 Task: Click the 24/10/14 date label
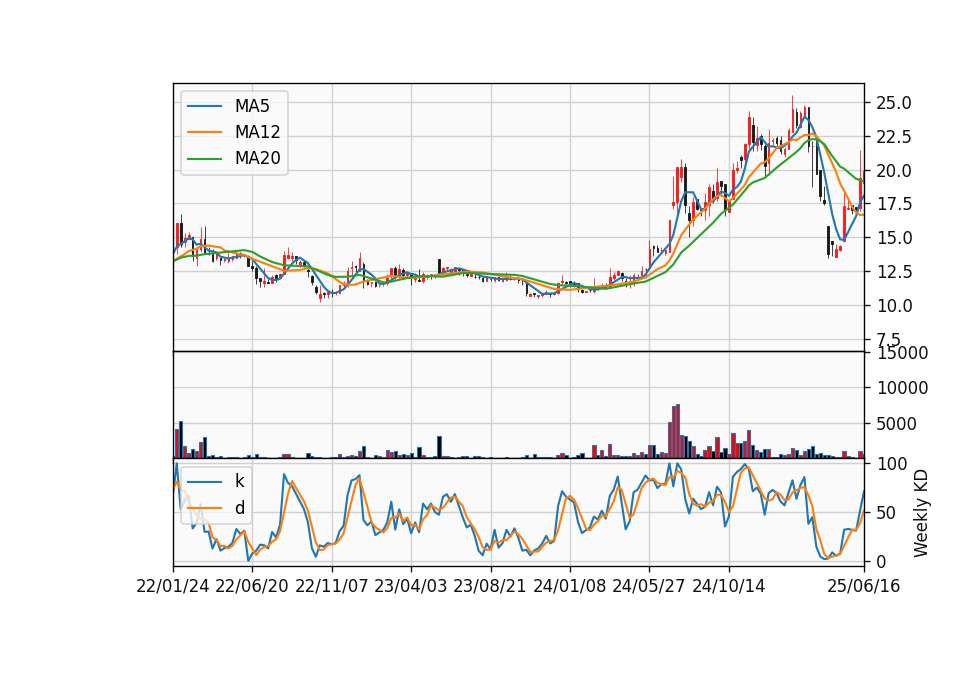click(x=729, y=586)
